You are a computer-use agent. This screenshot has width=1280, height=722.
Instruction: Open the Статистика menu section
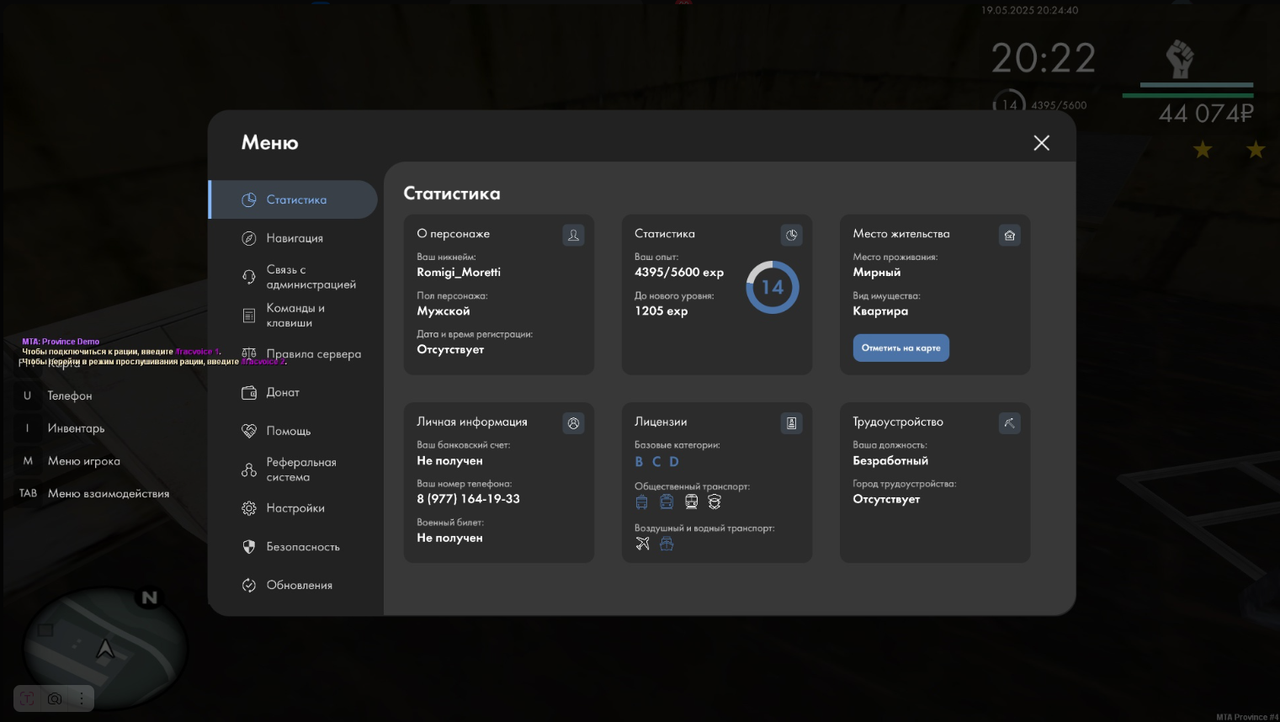click(x=293, y=200)
